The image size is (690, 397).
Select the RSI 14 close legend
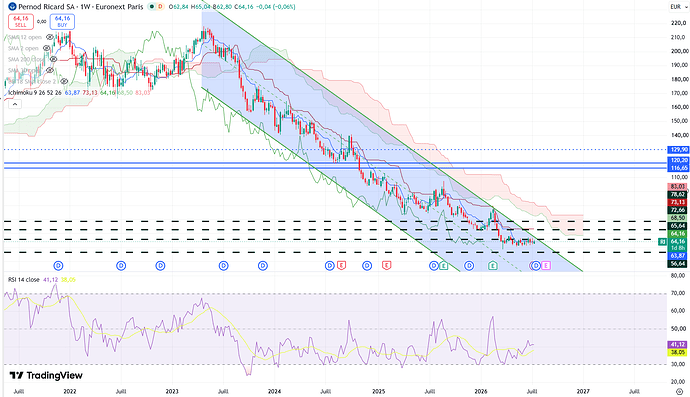[x=24, y=279]
